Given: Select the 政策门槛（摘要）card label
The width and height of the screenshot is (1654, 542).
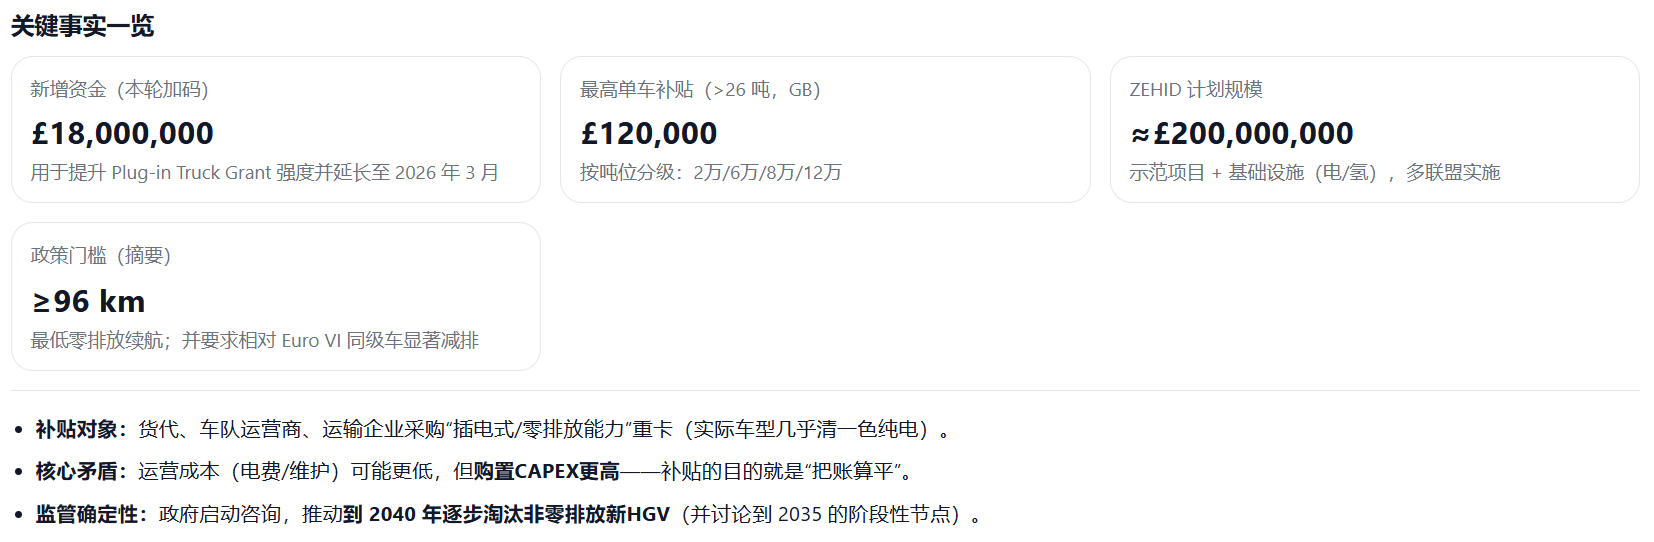Looking at the screenshot, I should point(100,256).
